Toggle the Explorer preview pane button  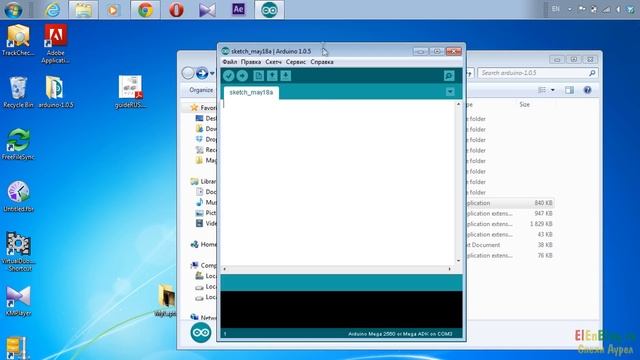569,90
